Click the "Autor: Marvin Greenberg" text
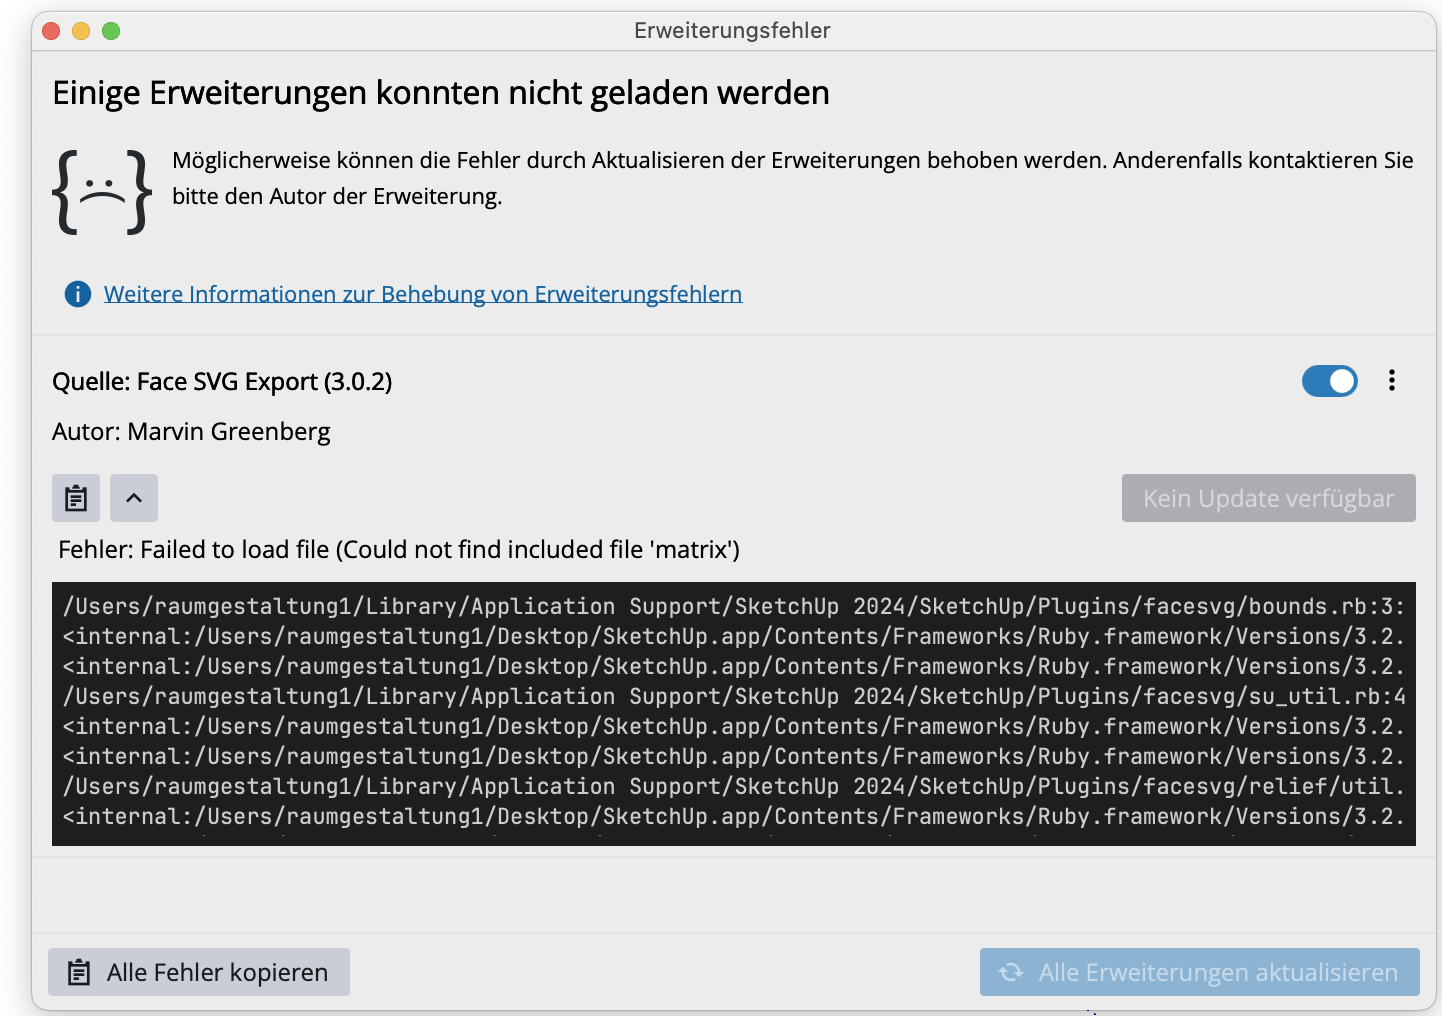This screenshot has height=1016, width=1442. 191,432
